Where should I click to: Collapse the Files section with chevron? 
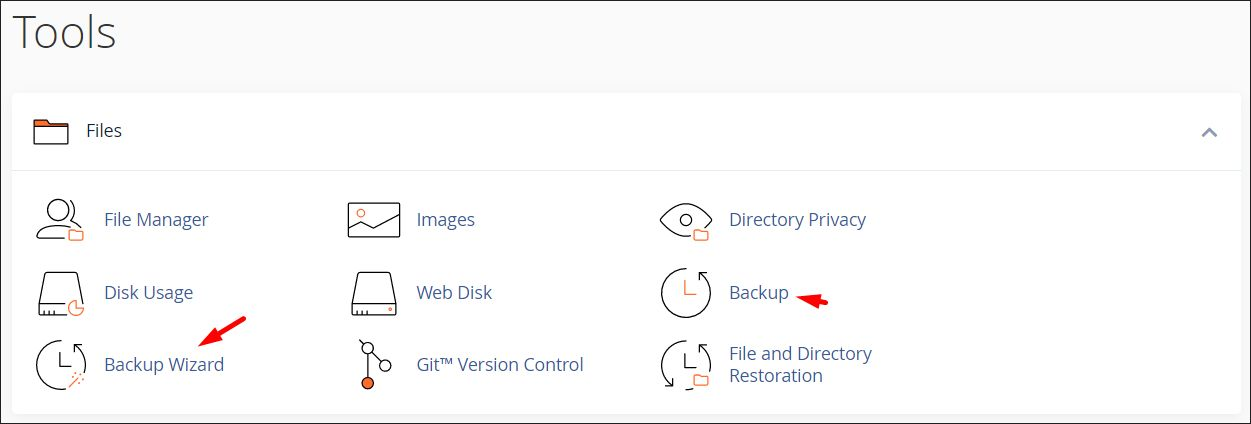pos(1209,132)
